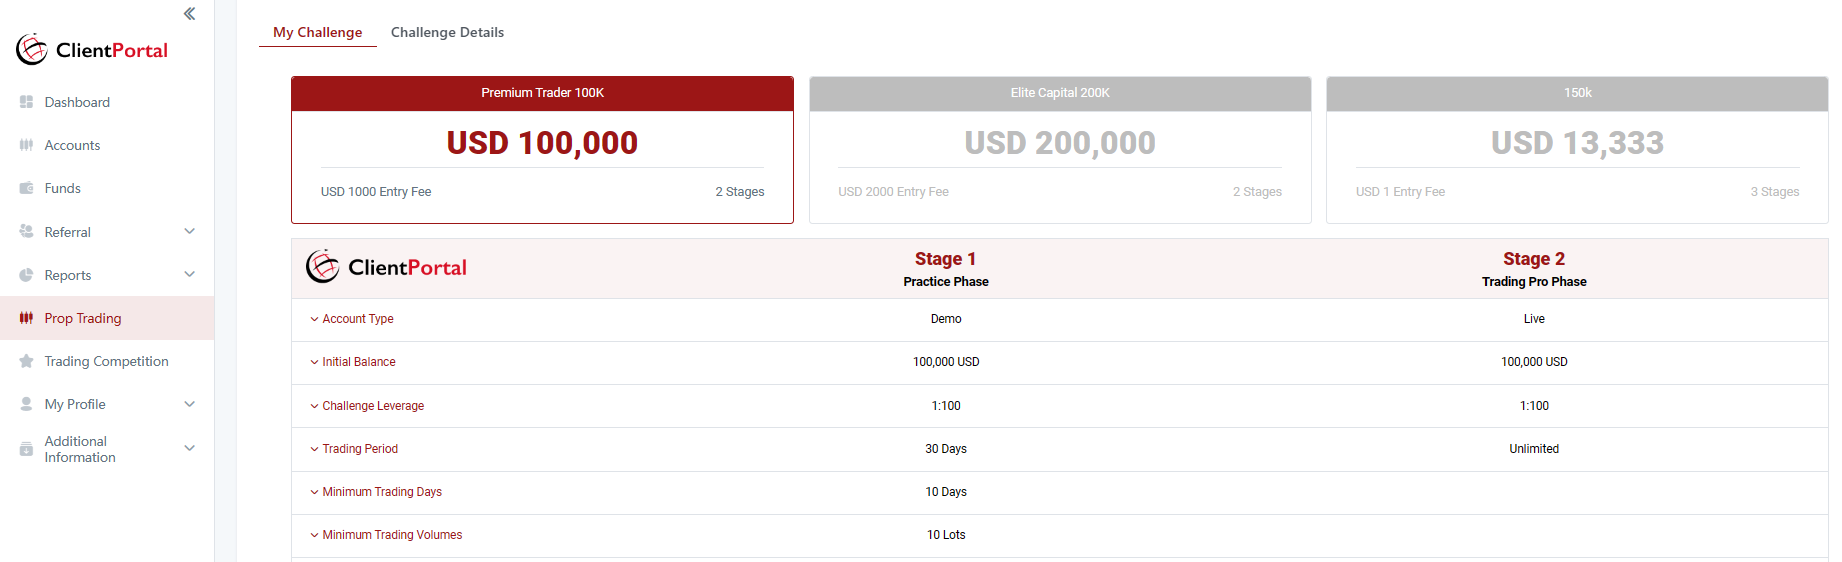
Task: Select the My Challenge tab
Action: click(317, 32)
